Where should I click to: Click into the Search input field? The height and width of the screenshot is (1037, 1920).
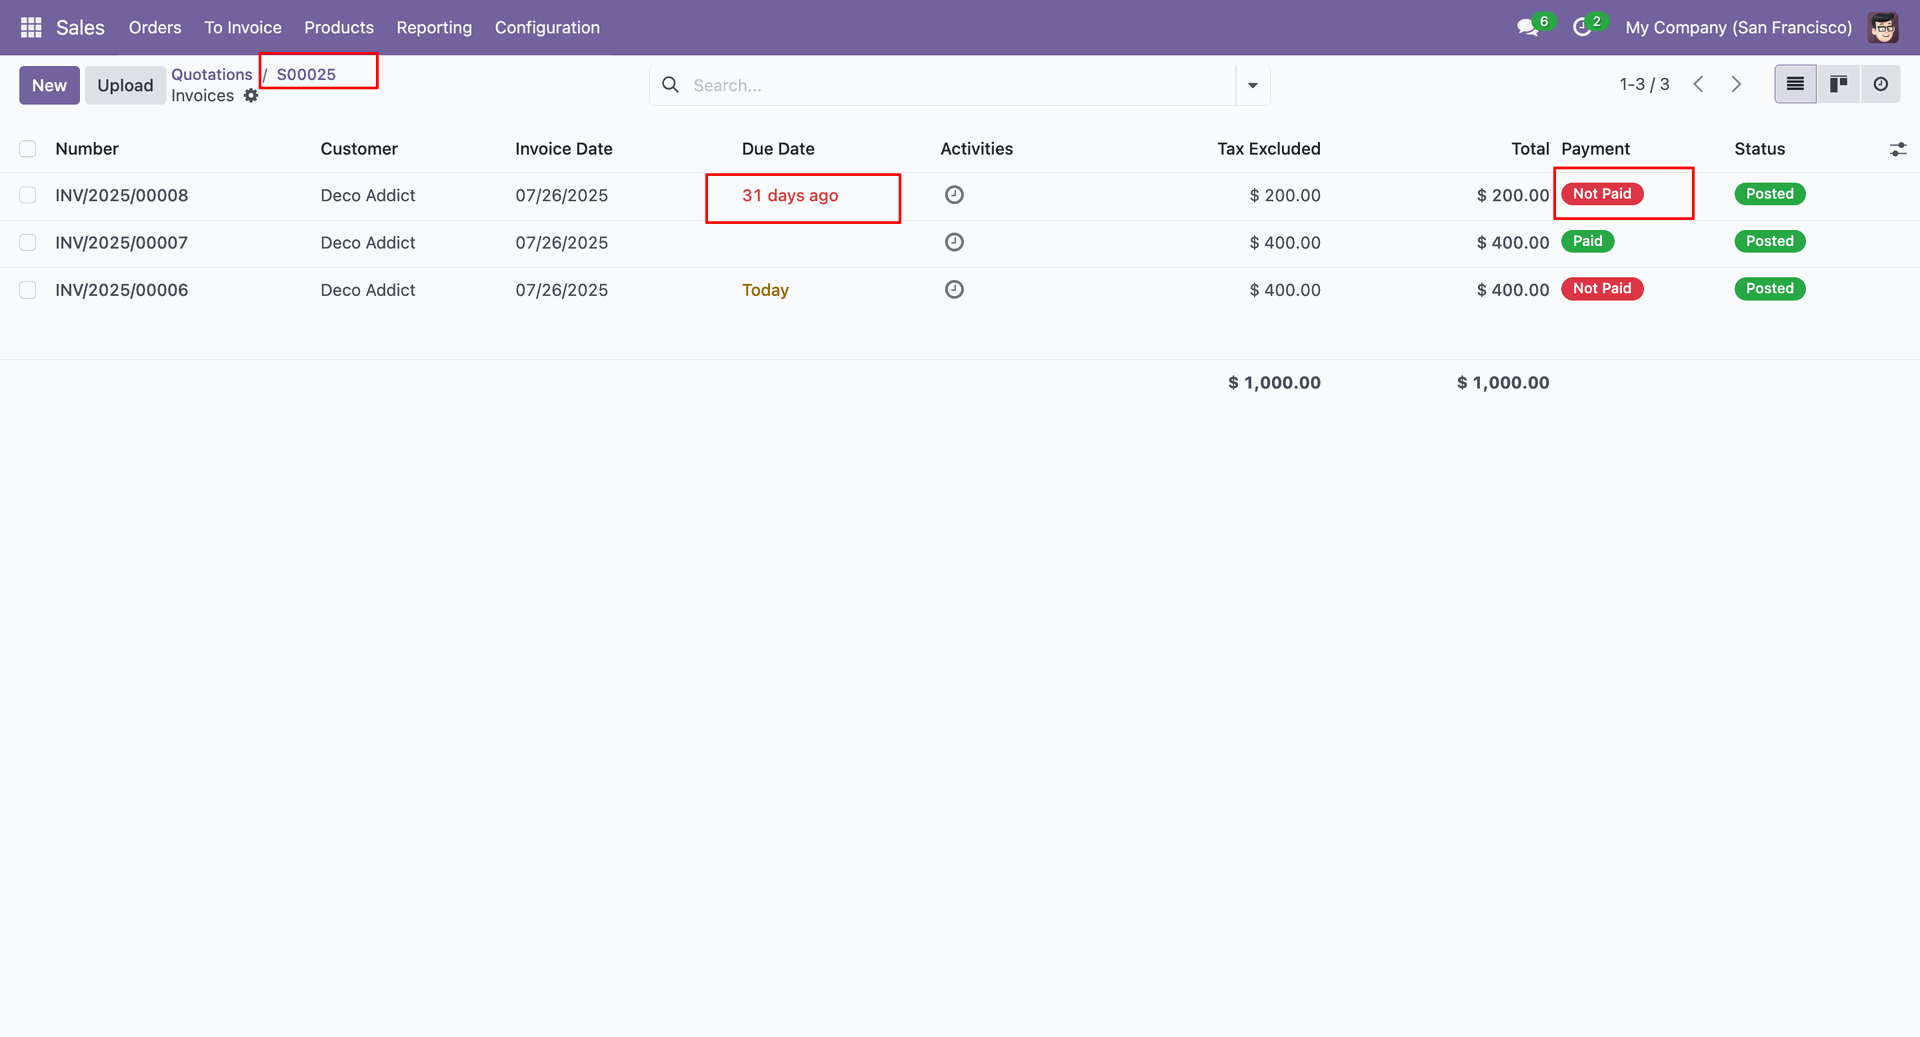pos(950,85)
